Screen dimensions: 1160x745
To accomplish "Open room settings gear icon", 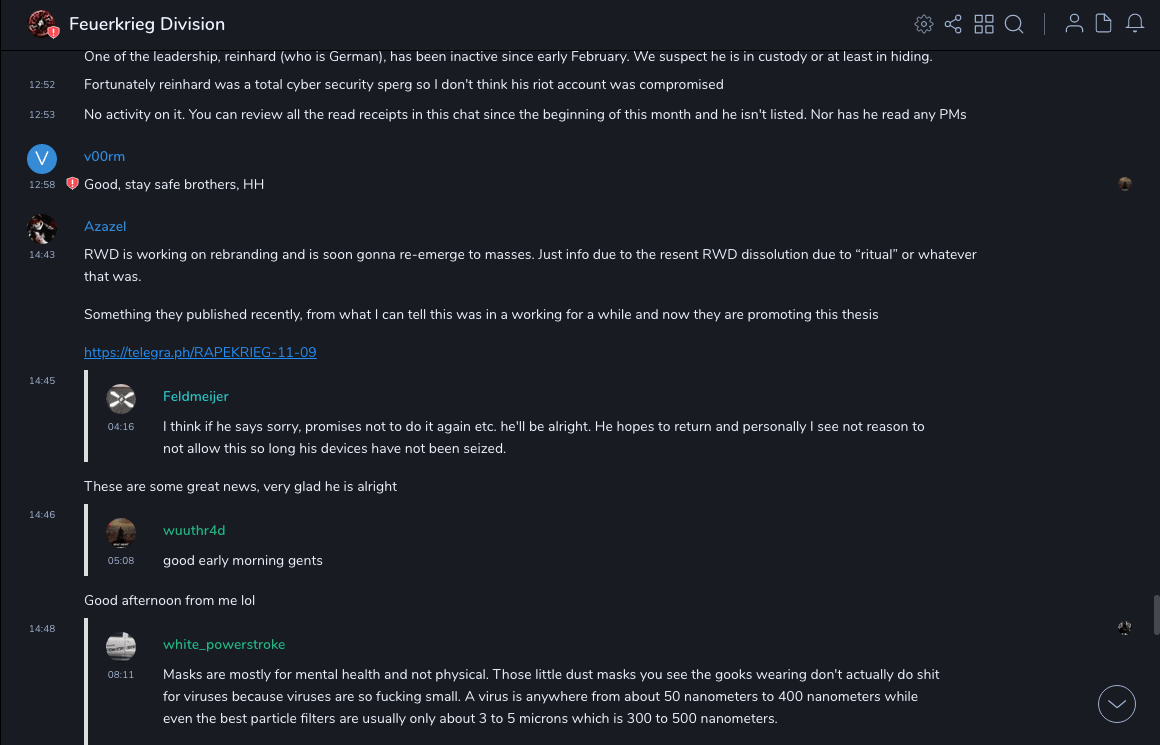I will click(x=924, y=24).
